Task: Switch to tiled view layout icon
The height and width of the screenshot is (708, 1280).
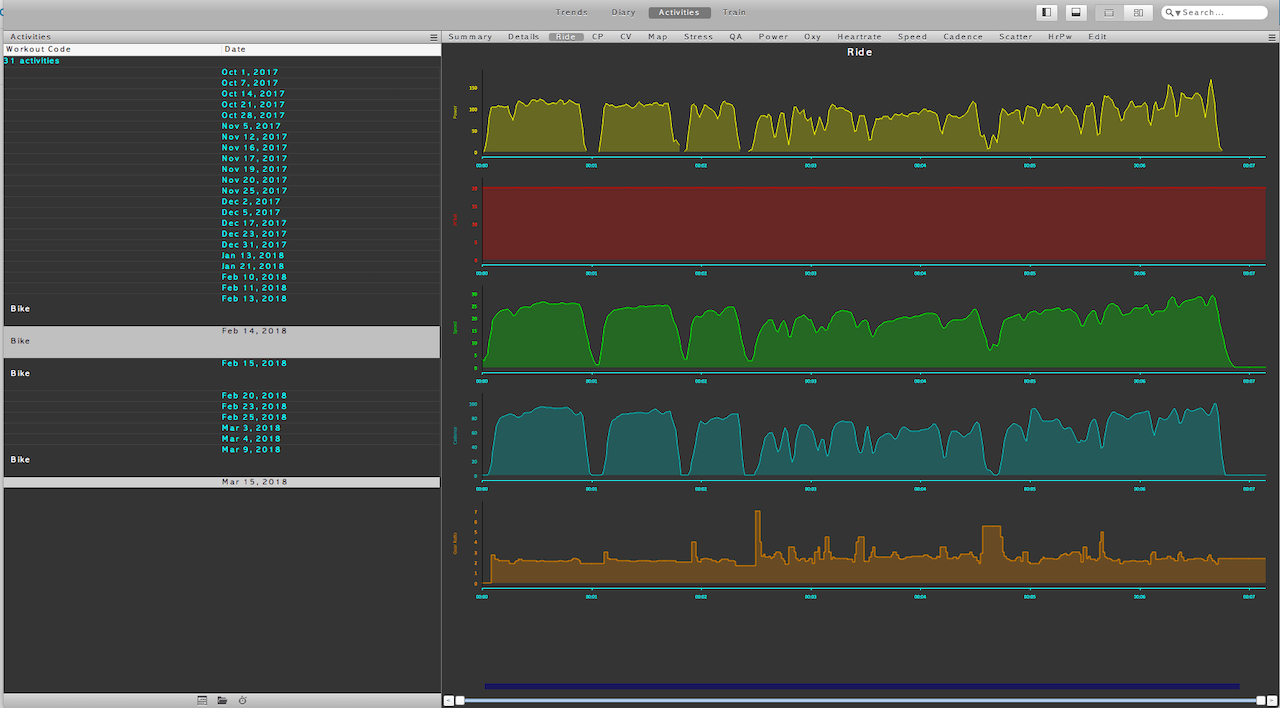Action: tap(1138, 13)
